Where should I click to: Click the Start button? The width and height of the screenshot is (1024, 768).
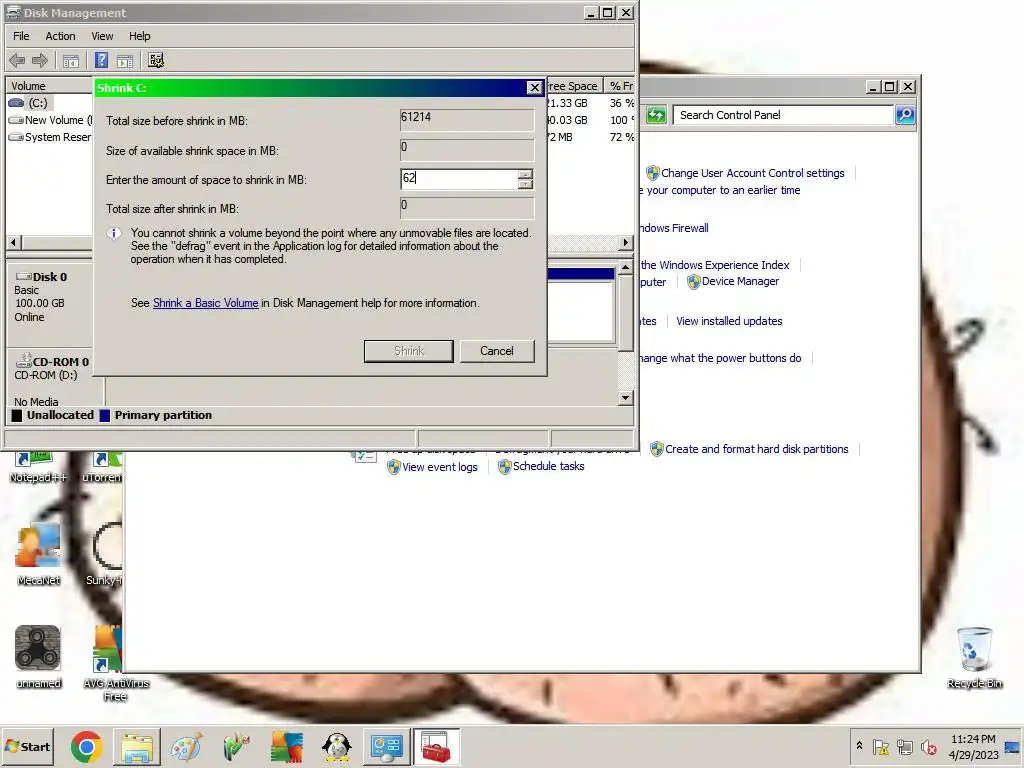27,746
